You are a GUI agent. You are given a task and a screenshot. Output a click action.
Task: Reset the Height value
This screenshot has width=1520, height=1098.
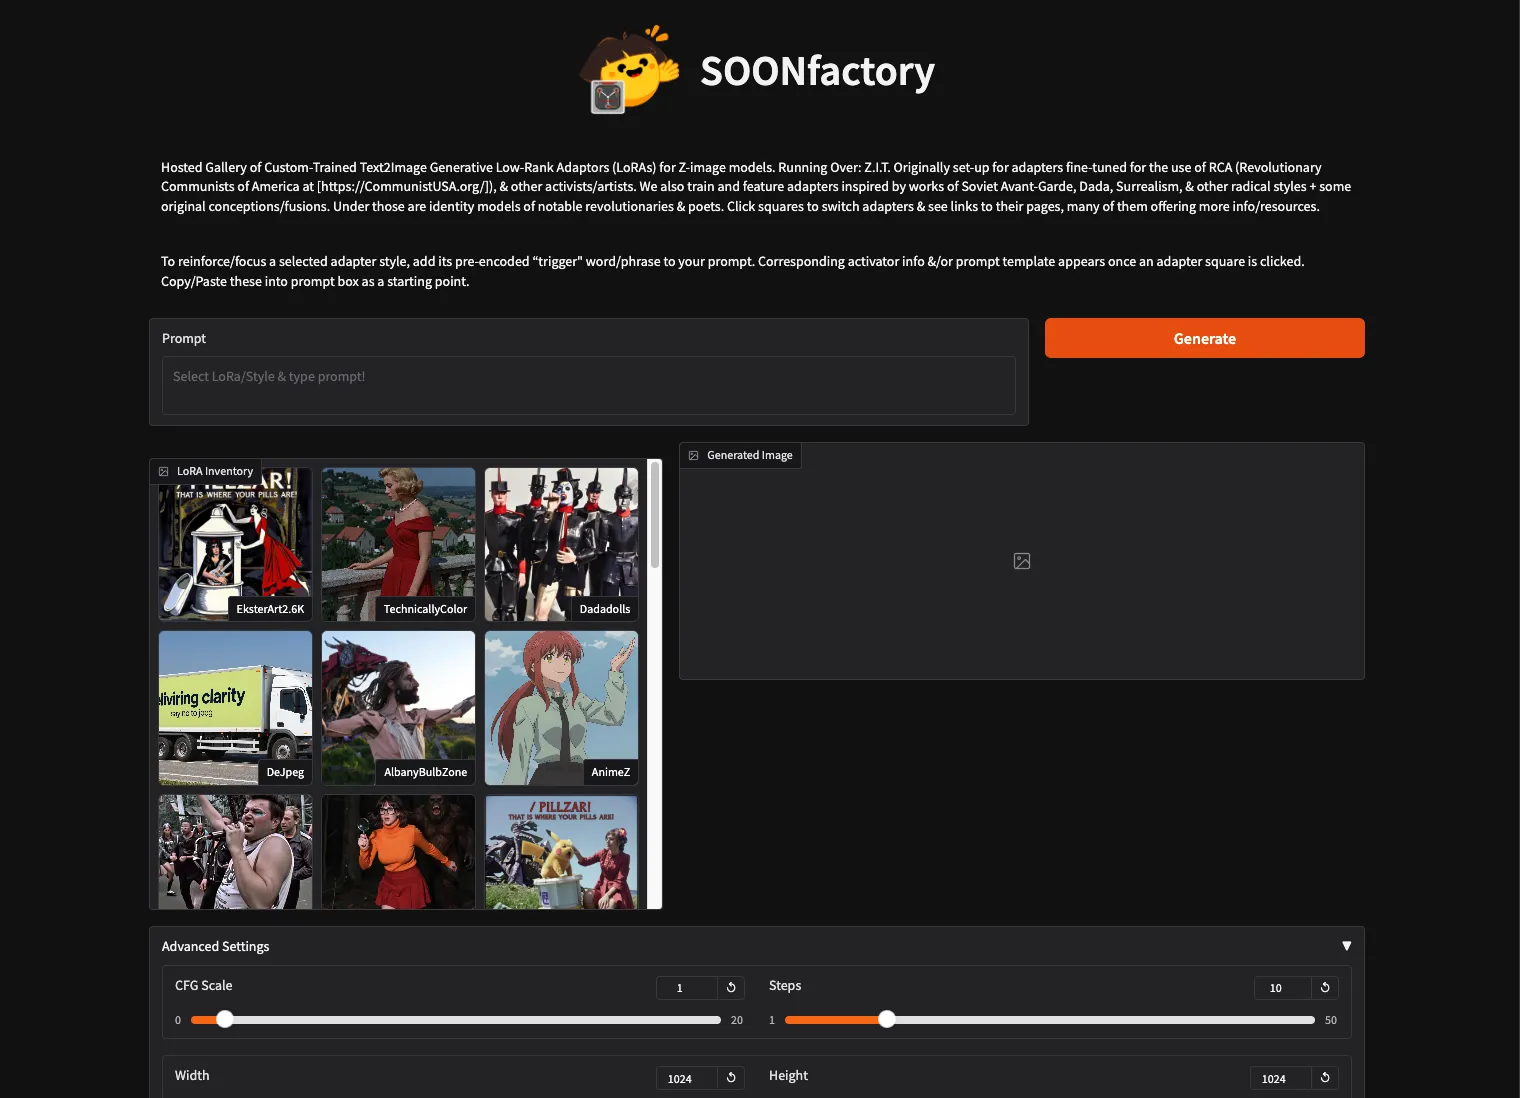(x=1325, y=1078)
